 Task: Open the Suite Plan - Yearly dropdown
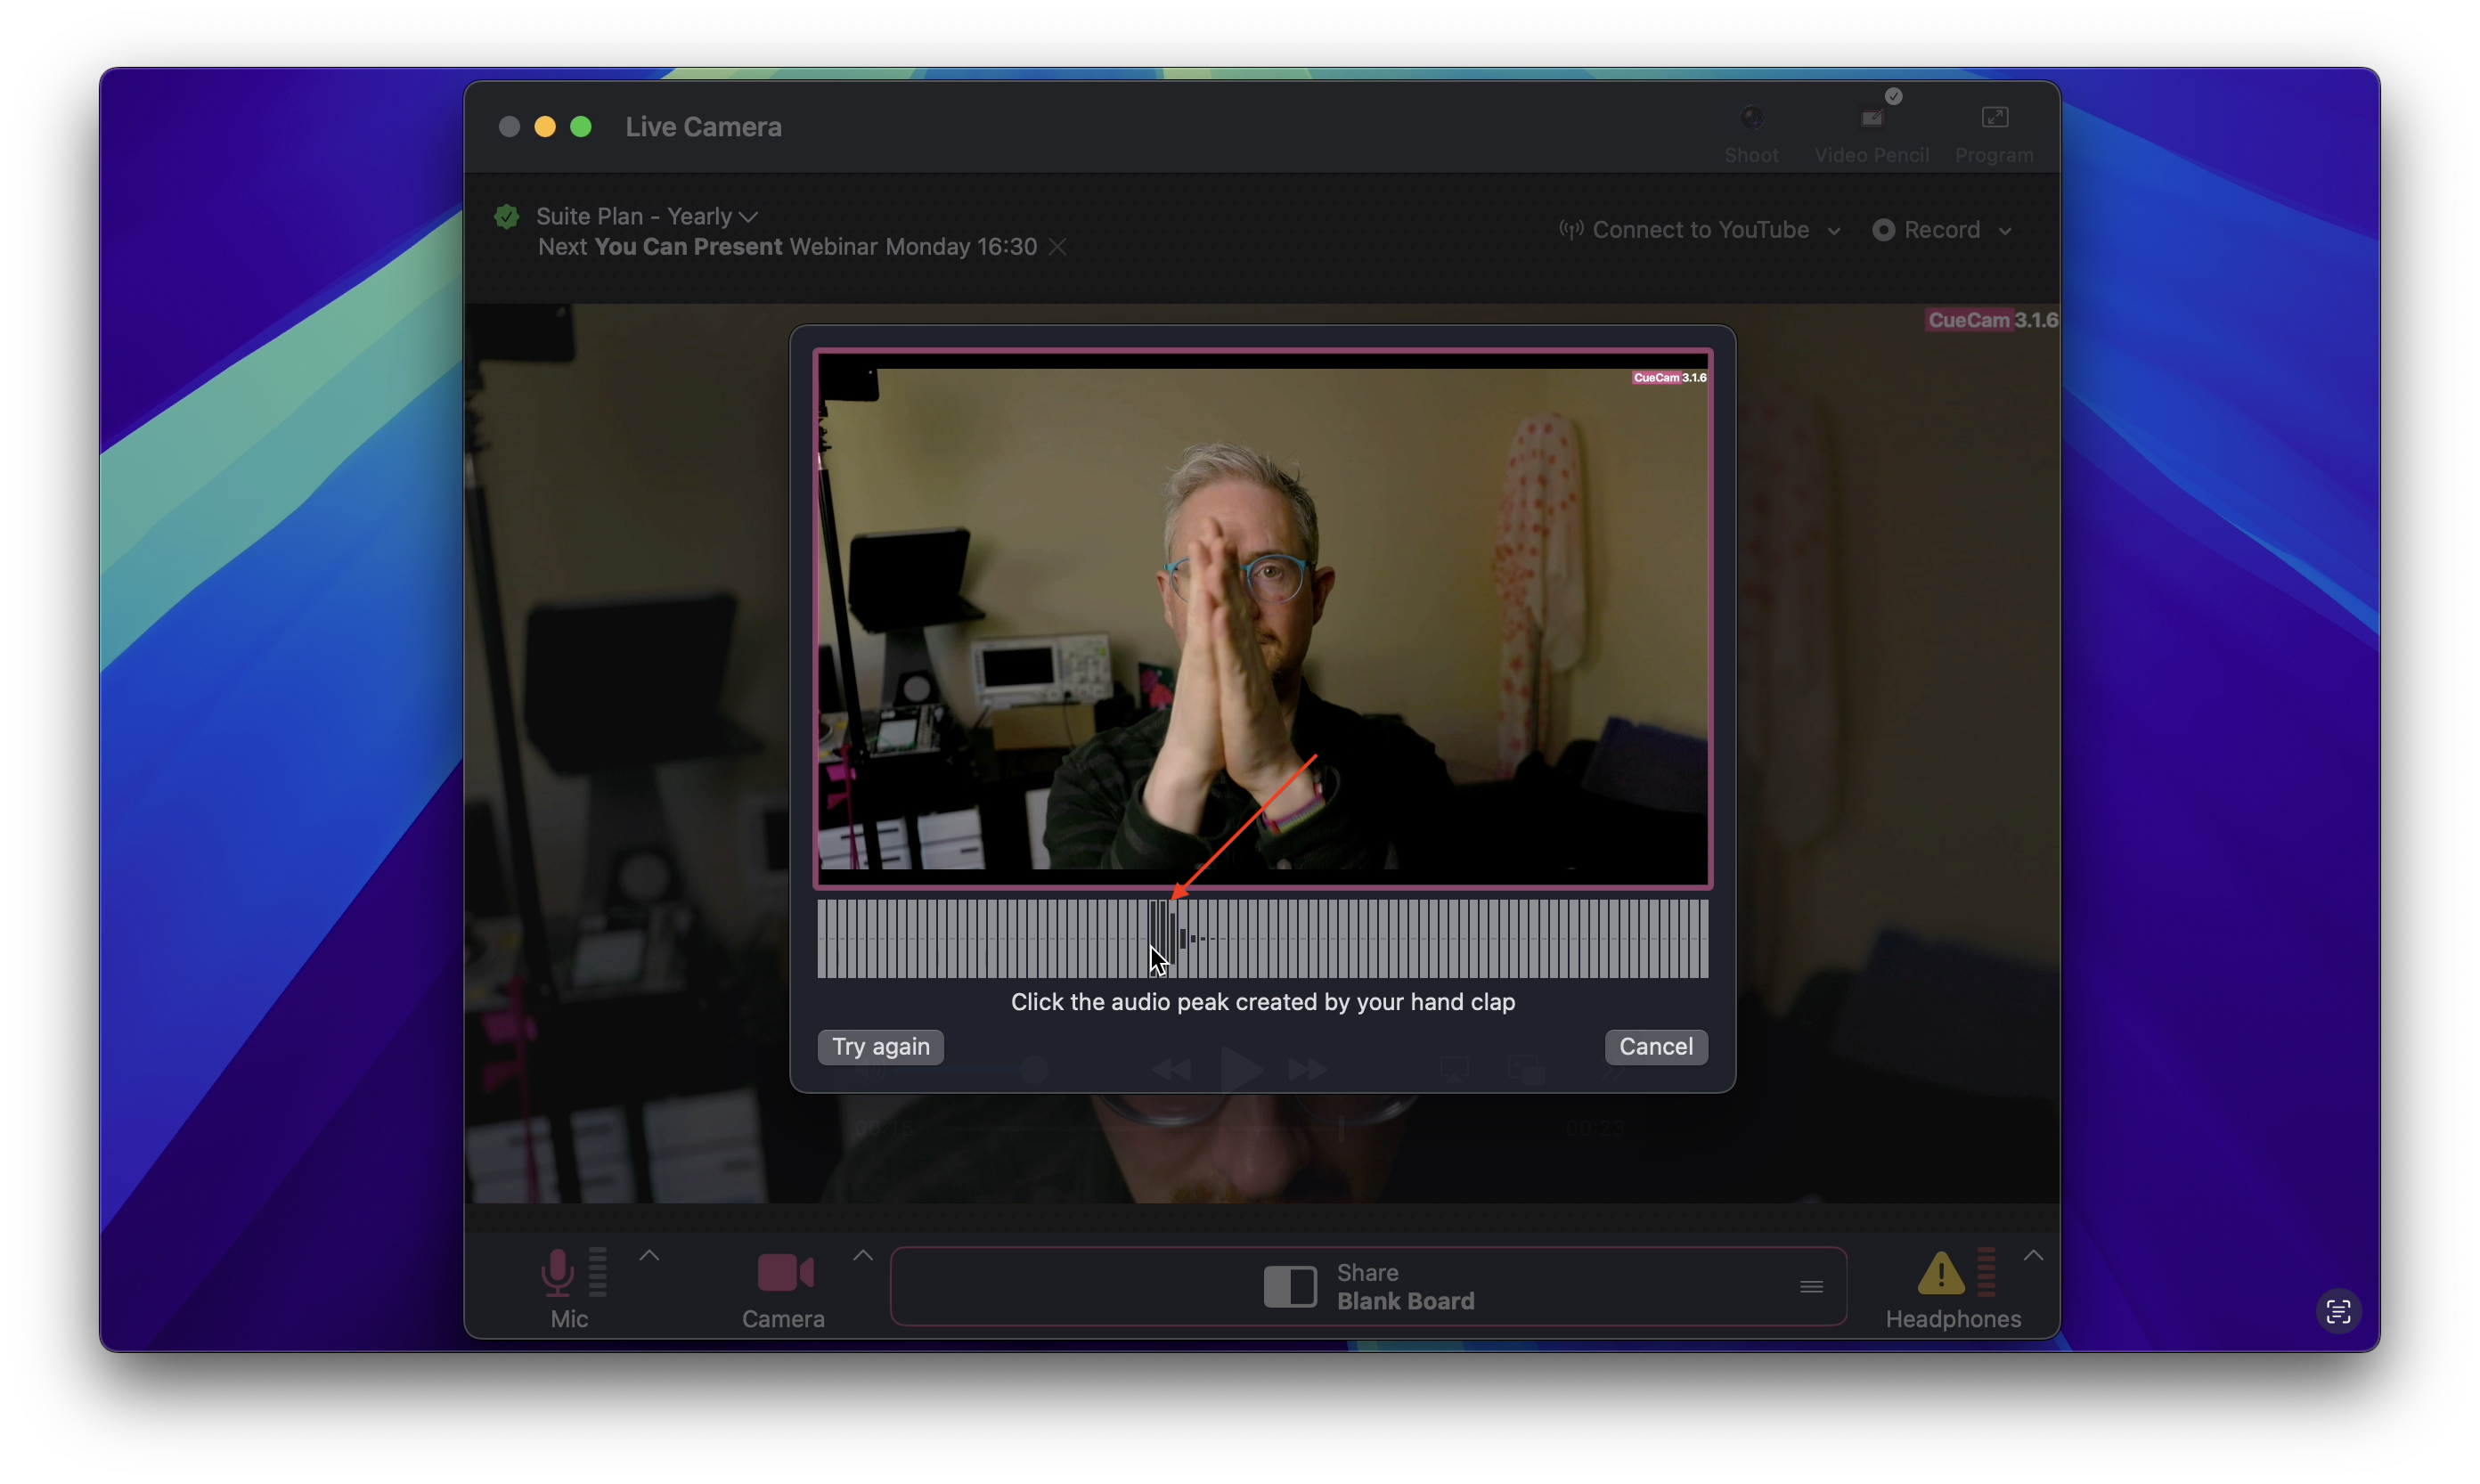coord(646,216)
